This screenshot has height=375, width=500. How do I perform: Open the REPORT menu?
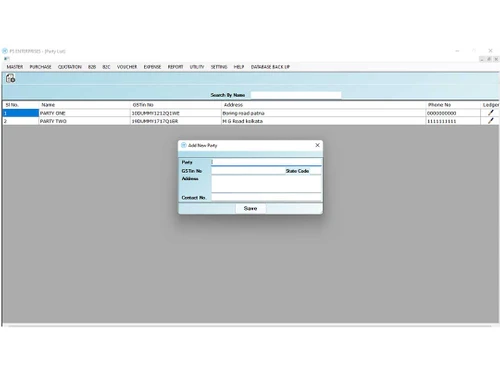175,67
